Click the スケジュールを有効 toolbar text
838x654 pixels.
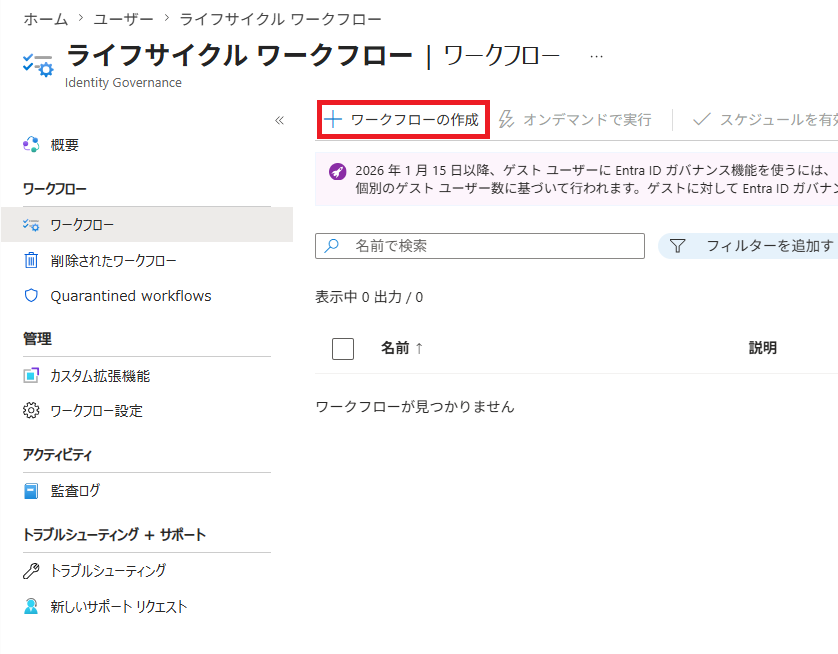(779, 120)
